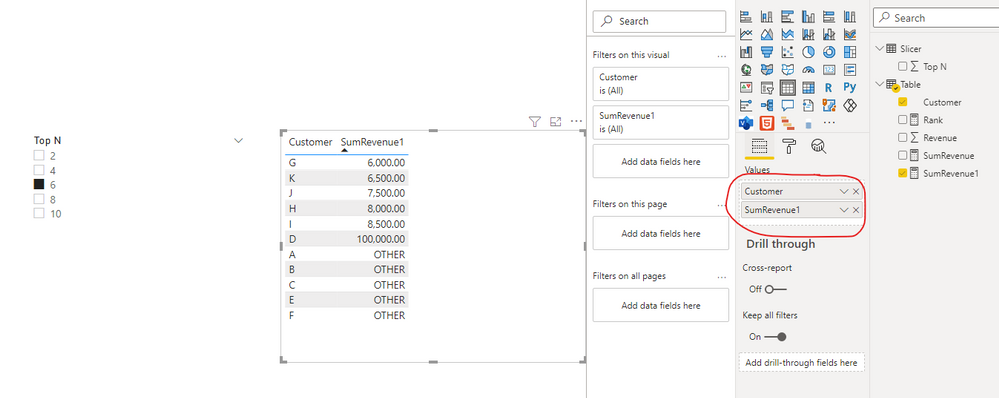The image size is (999, 398).
Task: Switch to the Format paint roller tab
Action: [789, 146]
